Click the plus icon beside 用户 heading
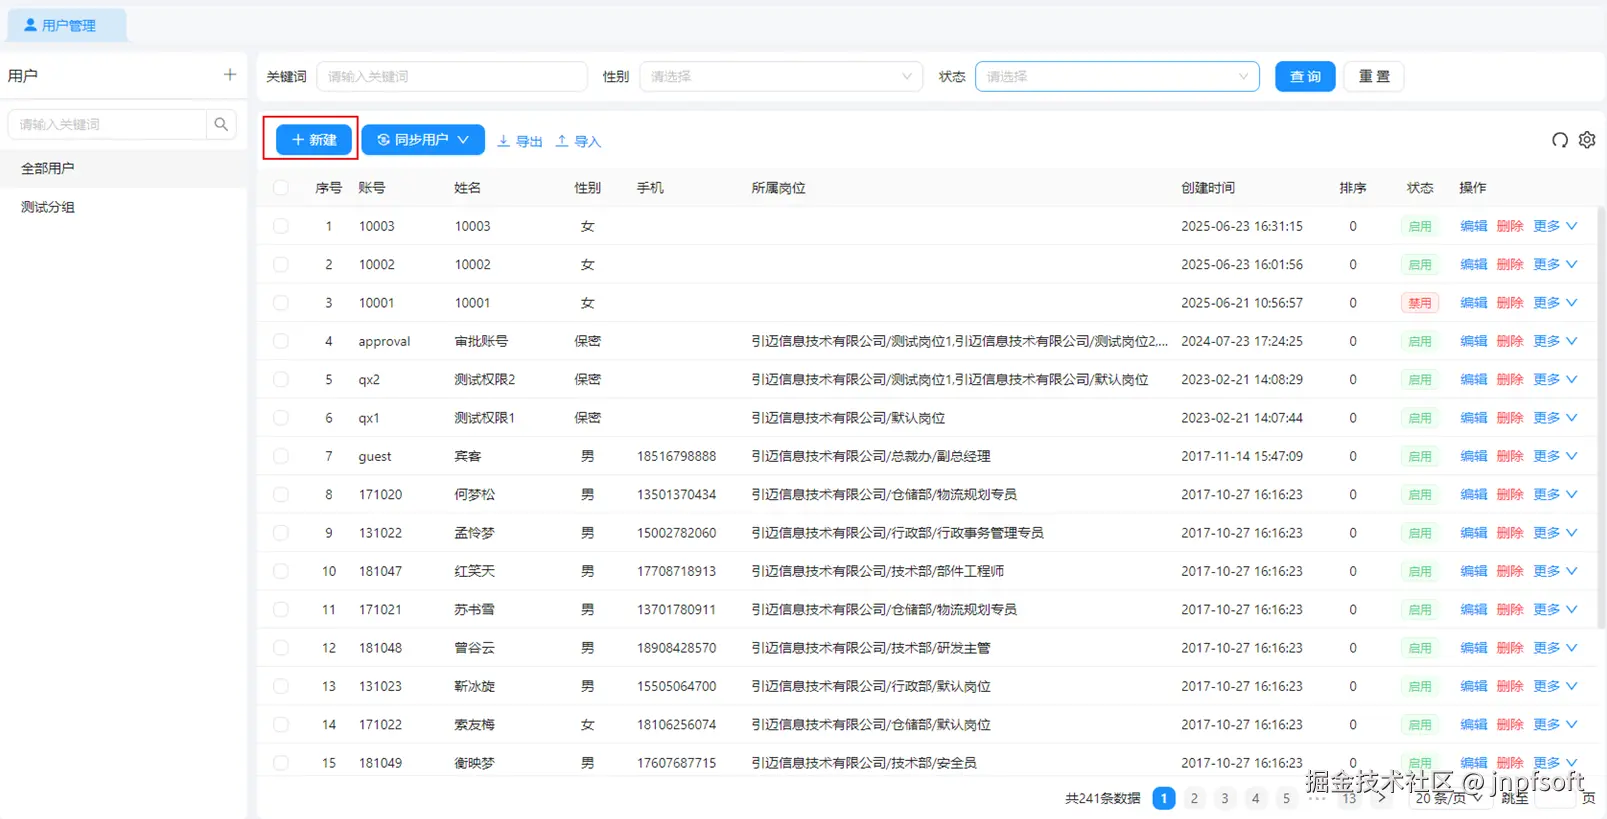1607x819 pixels. [230, 75]
